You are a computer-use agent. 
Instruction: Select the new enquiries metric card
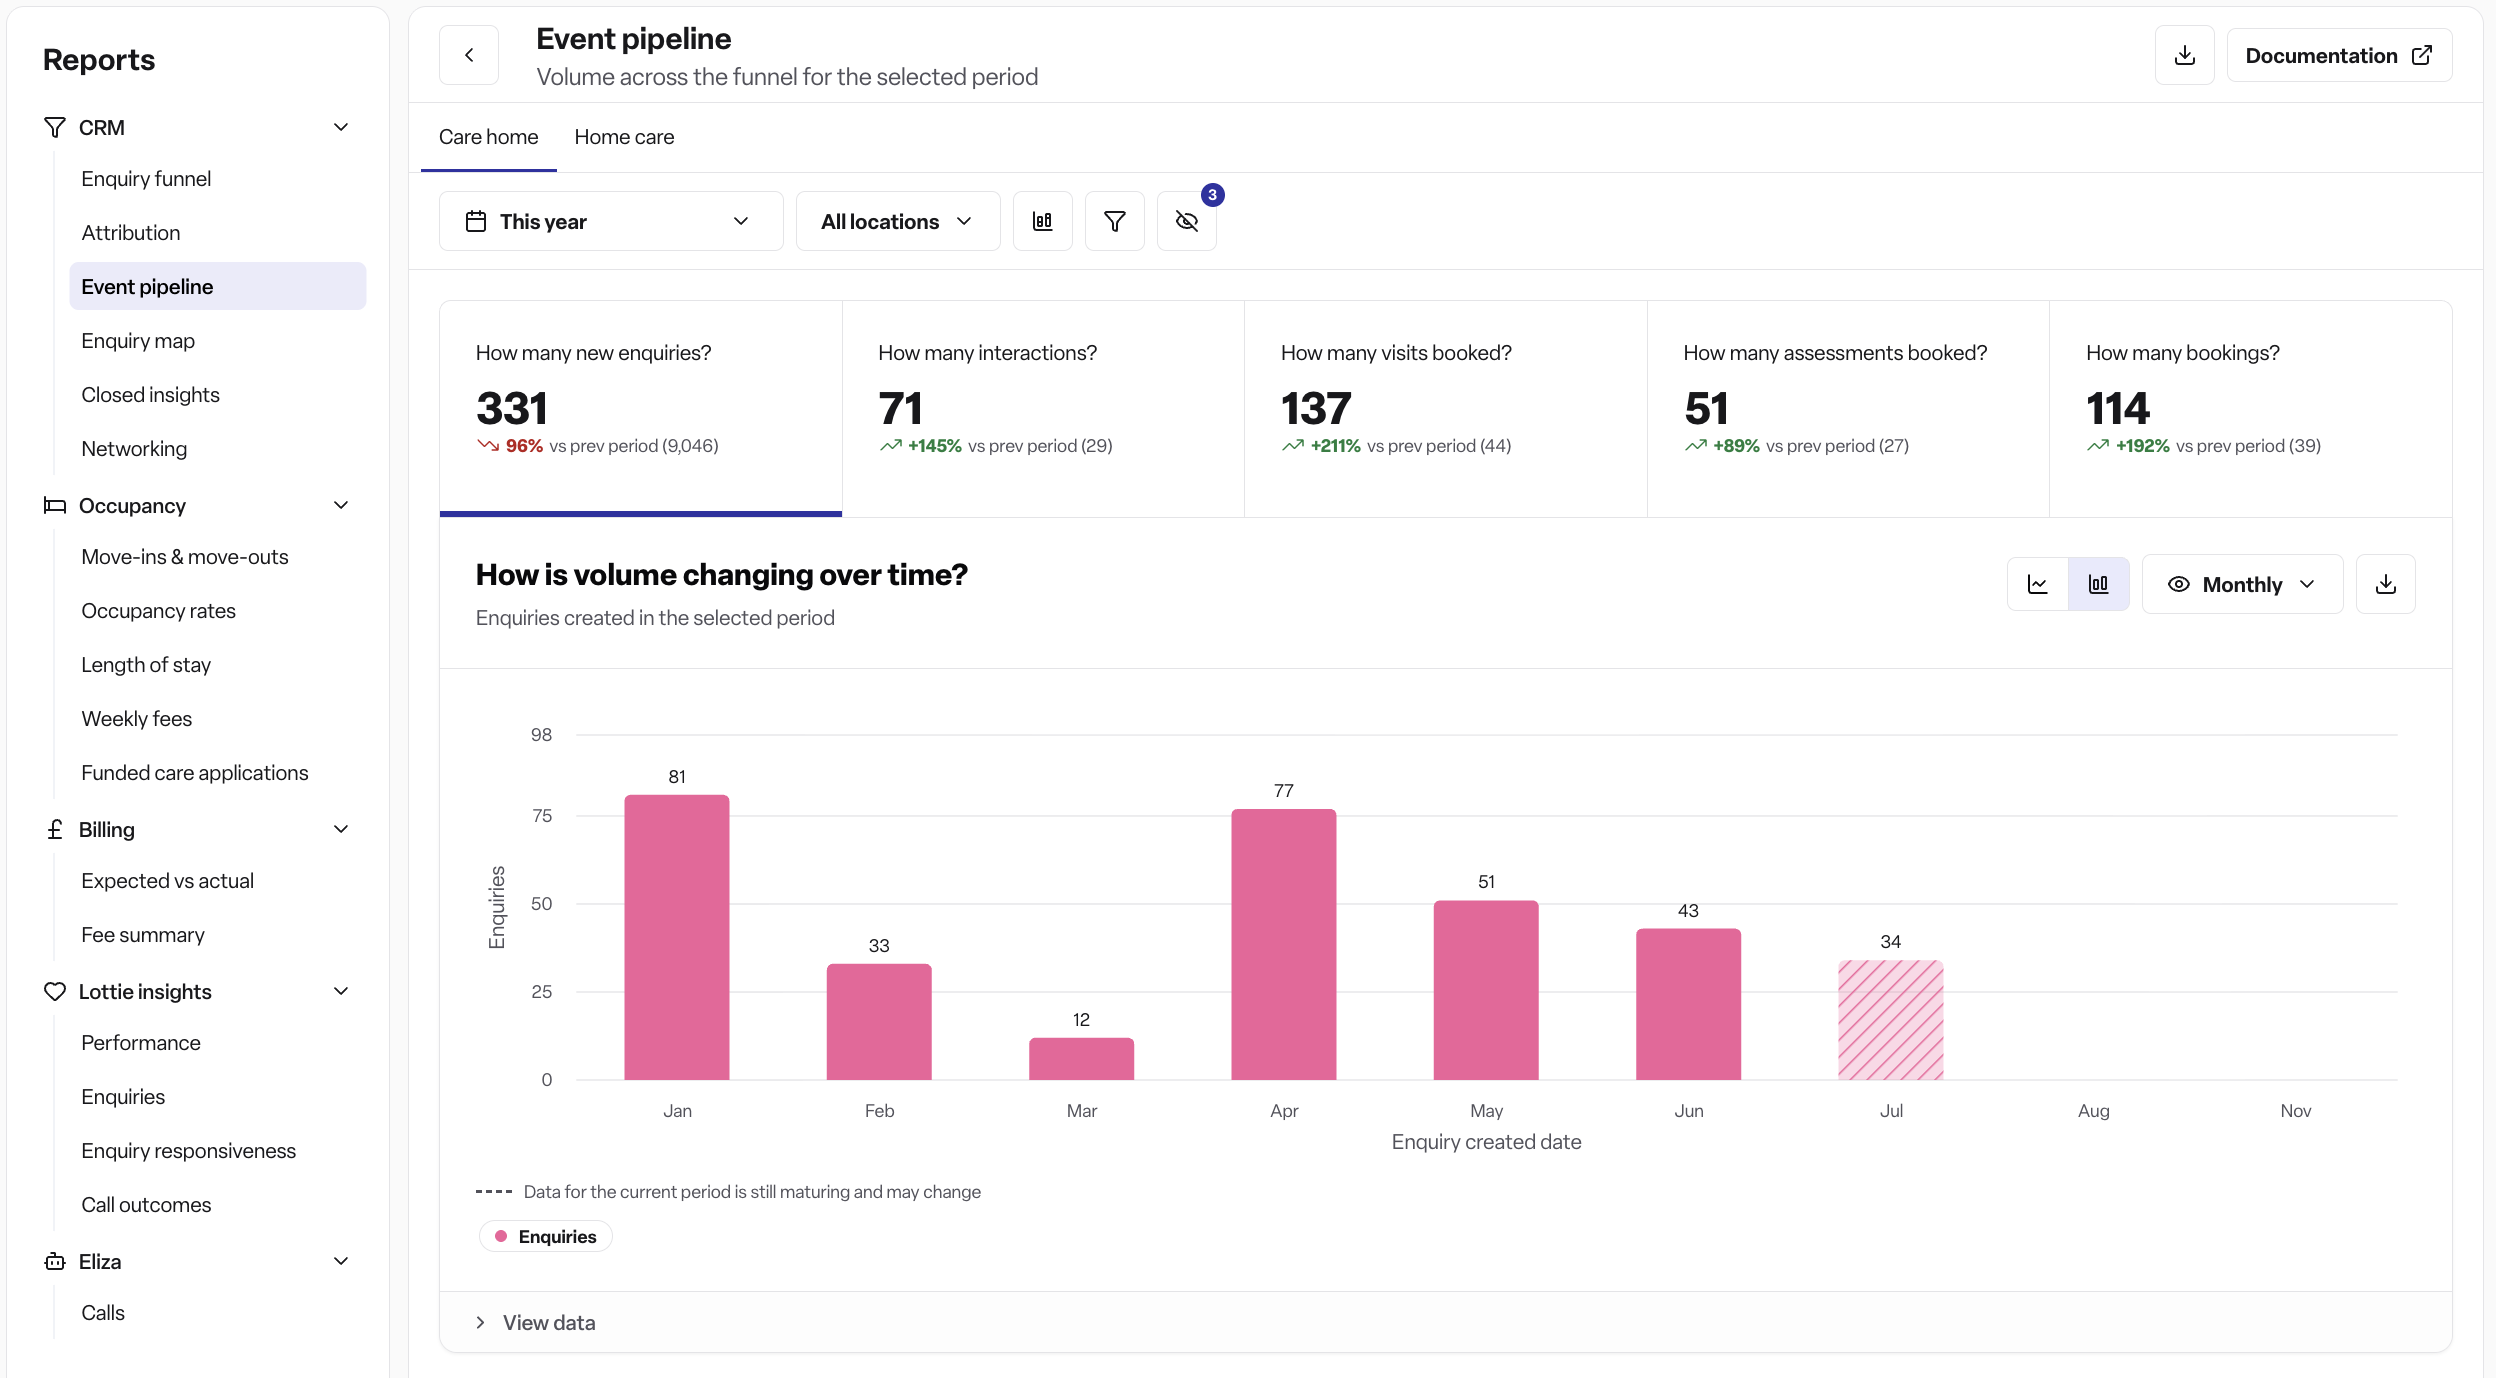coord(641,409)
